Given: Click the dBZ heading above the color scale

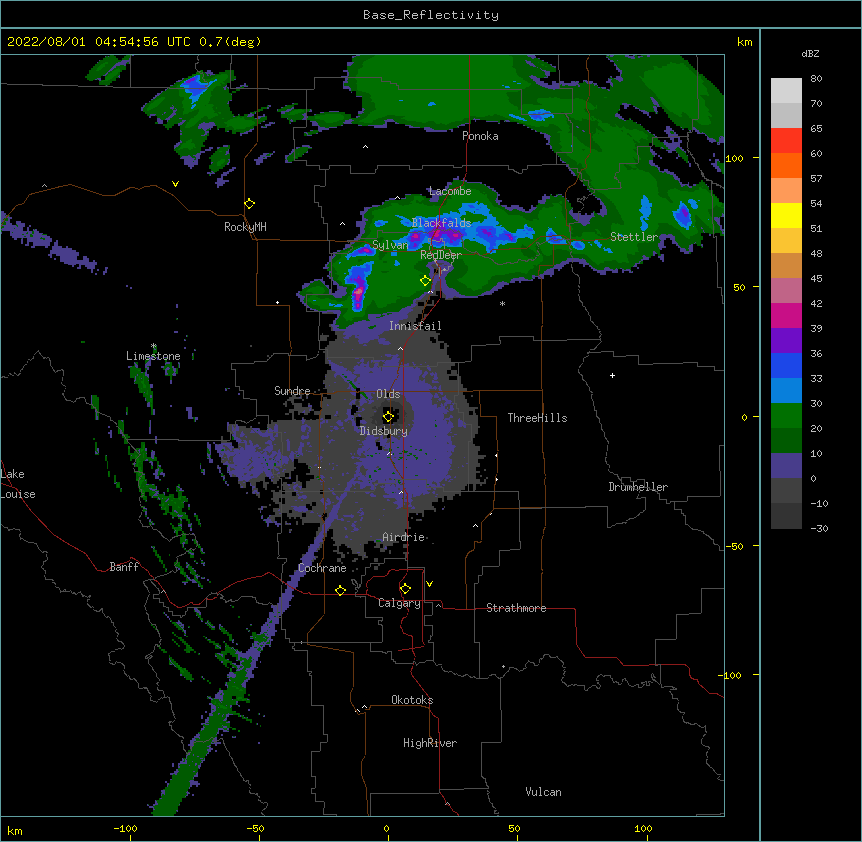Looking at the screenshot, I should [x=810, y=54].
